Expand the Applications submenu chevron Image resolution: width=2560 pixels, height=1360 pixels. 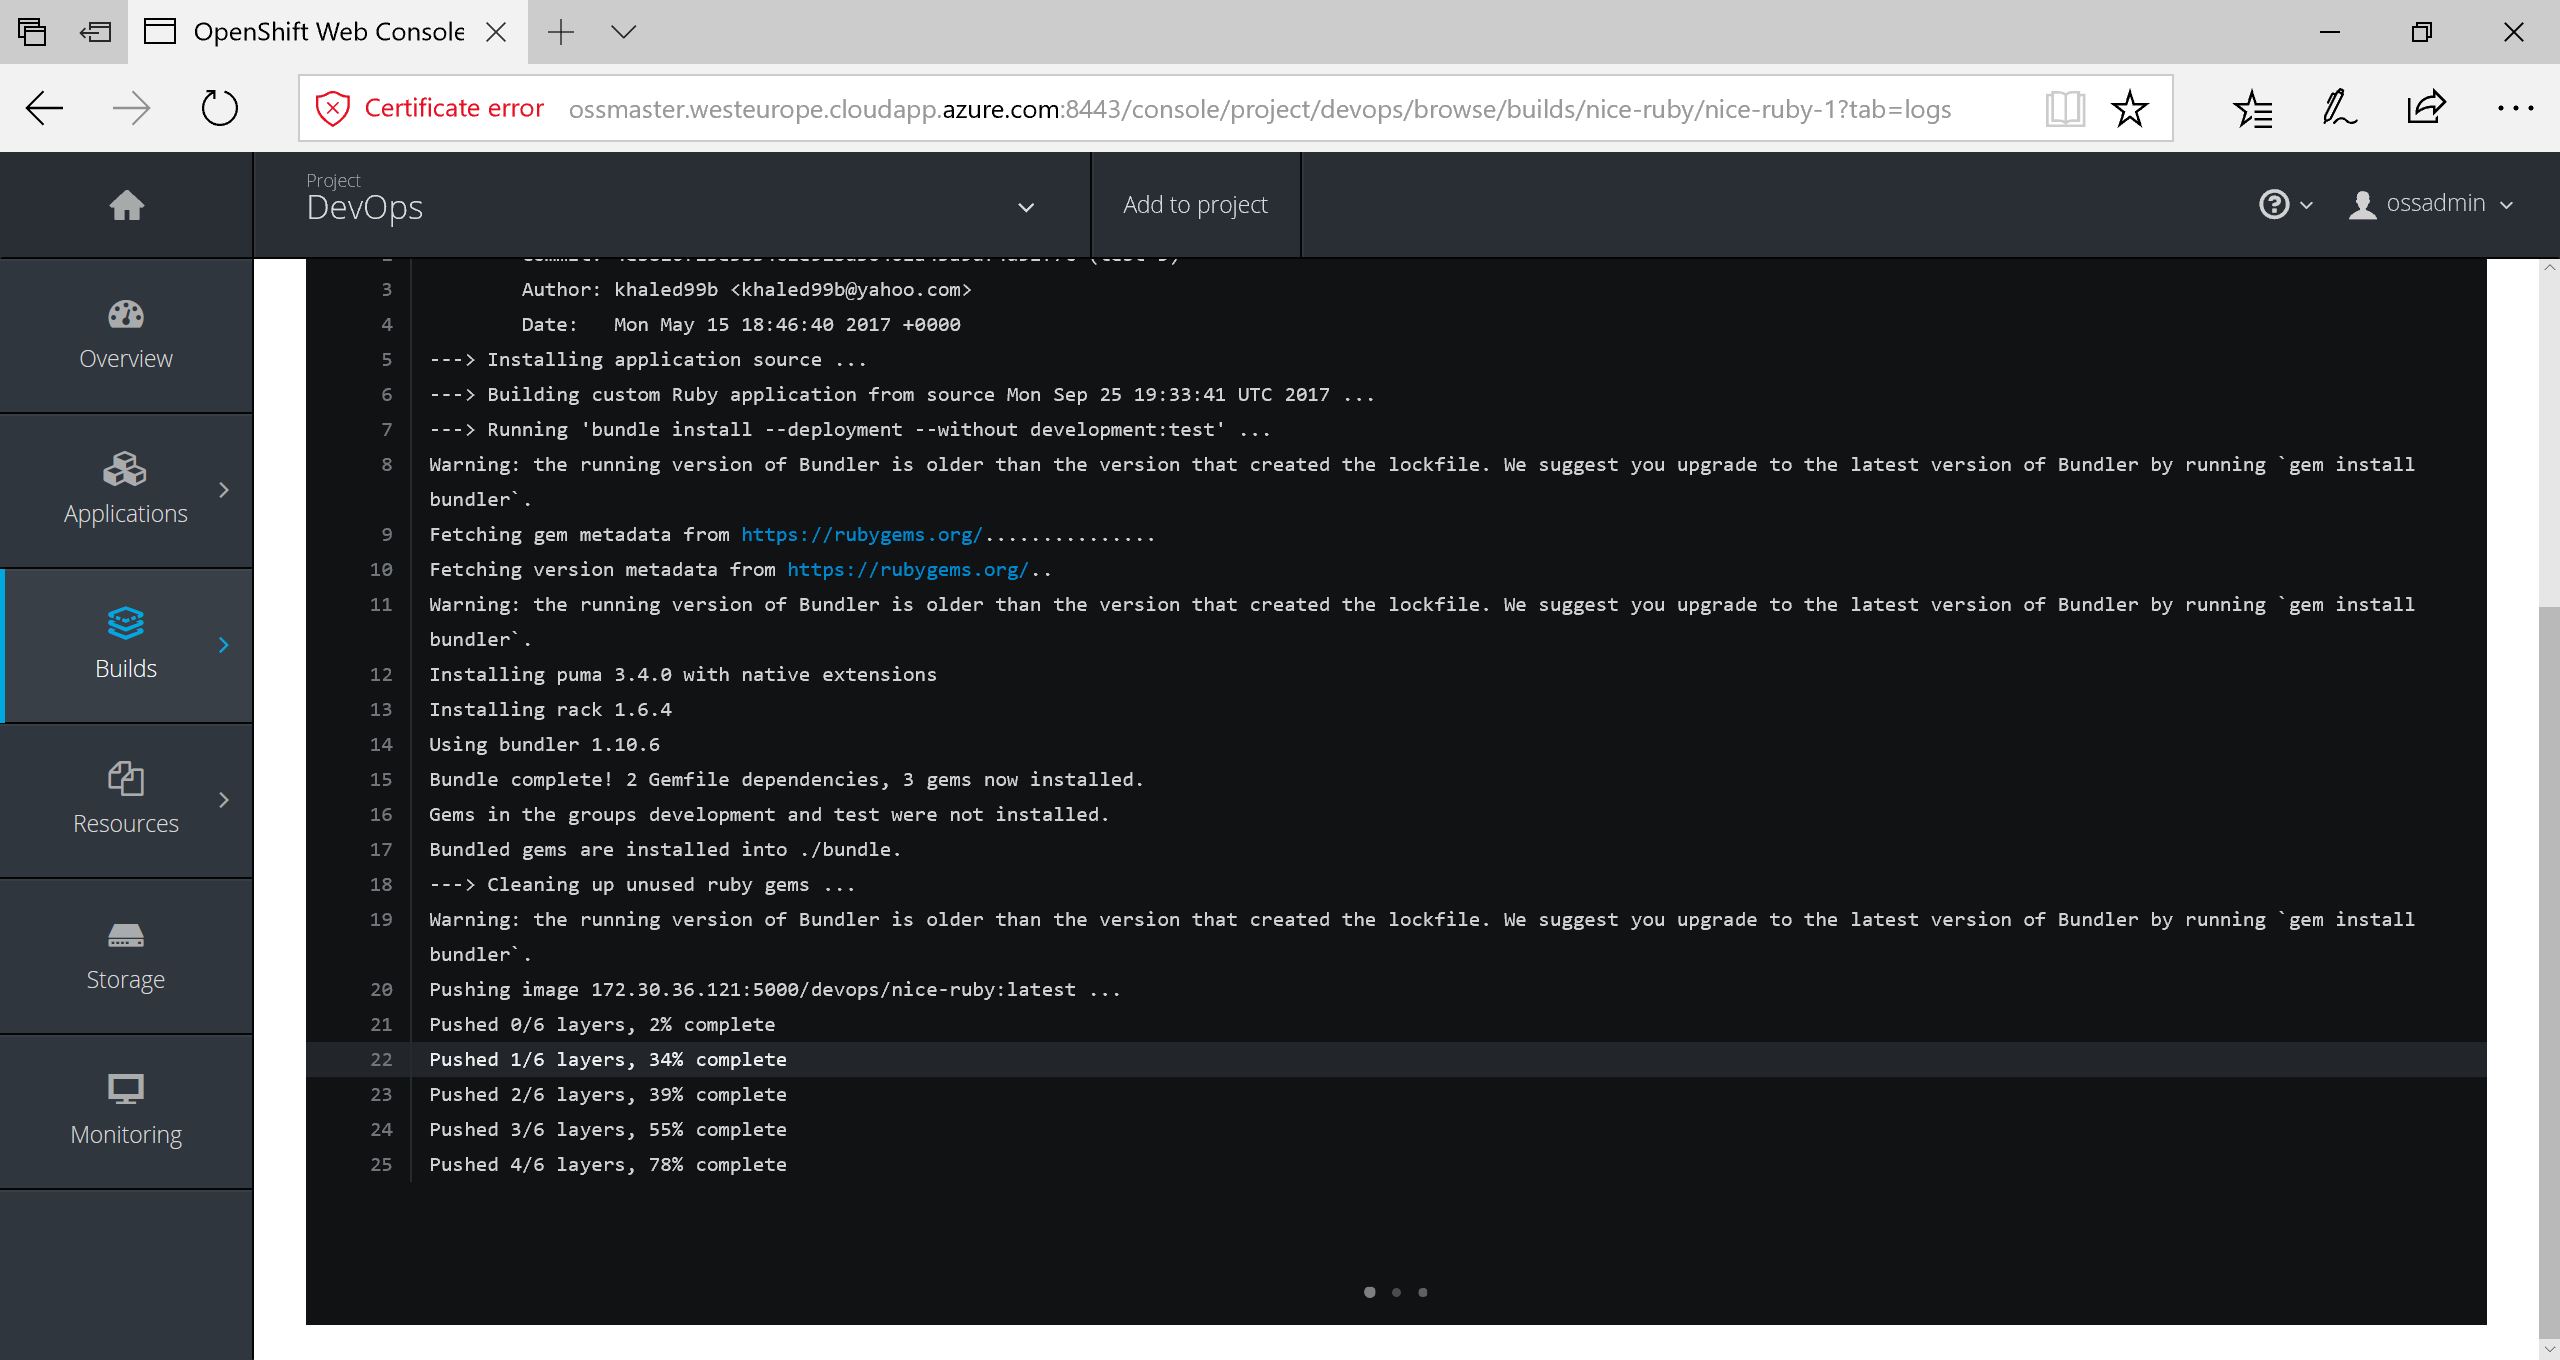224,490
